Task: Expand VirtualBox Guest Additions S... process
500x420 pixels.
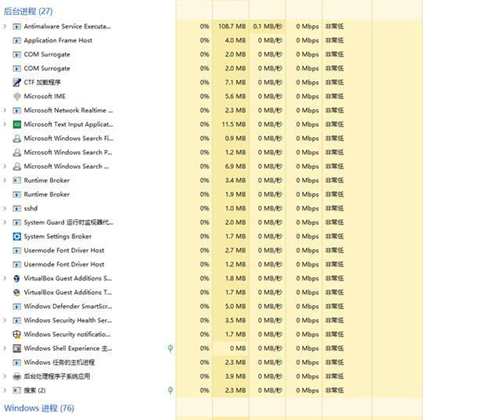Action: click(x=5, y=278)
